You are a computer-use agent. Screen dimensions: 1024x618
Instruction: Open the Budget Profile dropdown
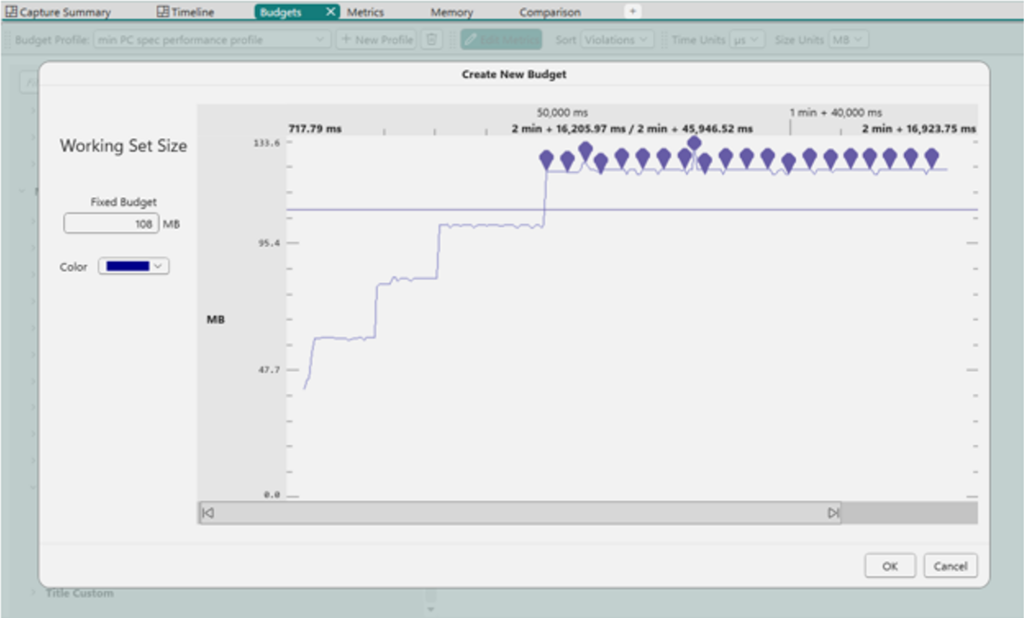(x=211, y=39)
